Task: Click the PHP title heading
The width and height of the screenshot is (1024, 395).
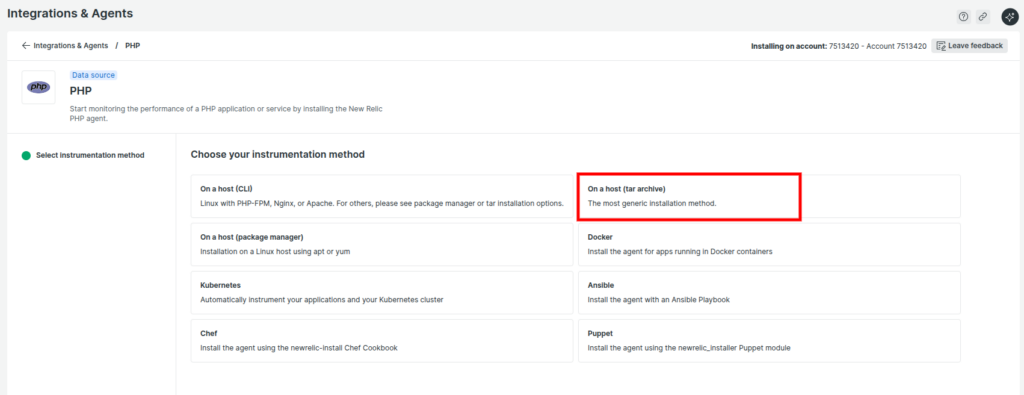Action: click(x=81, y=91)
